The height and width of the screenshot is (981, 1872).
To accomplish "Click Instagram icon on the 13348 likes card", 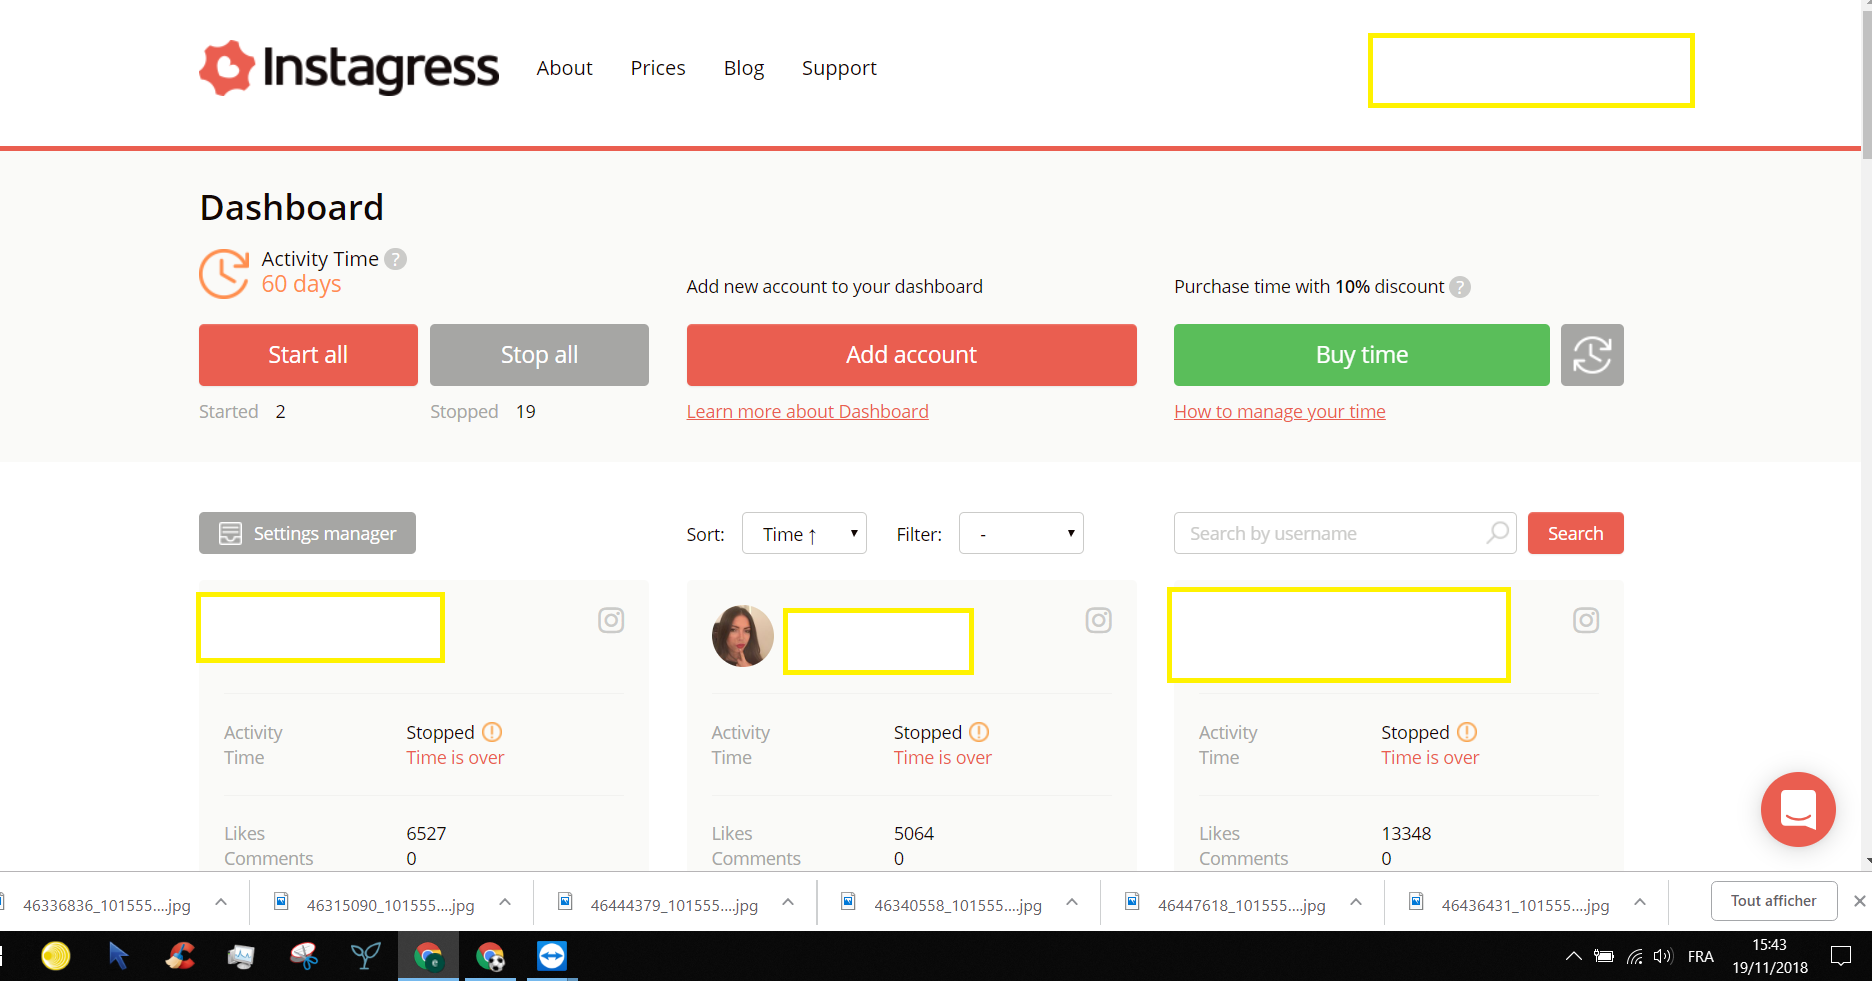I will click(1586, 621).
